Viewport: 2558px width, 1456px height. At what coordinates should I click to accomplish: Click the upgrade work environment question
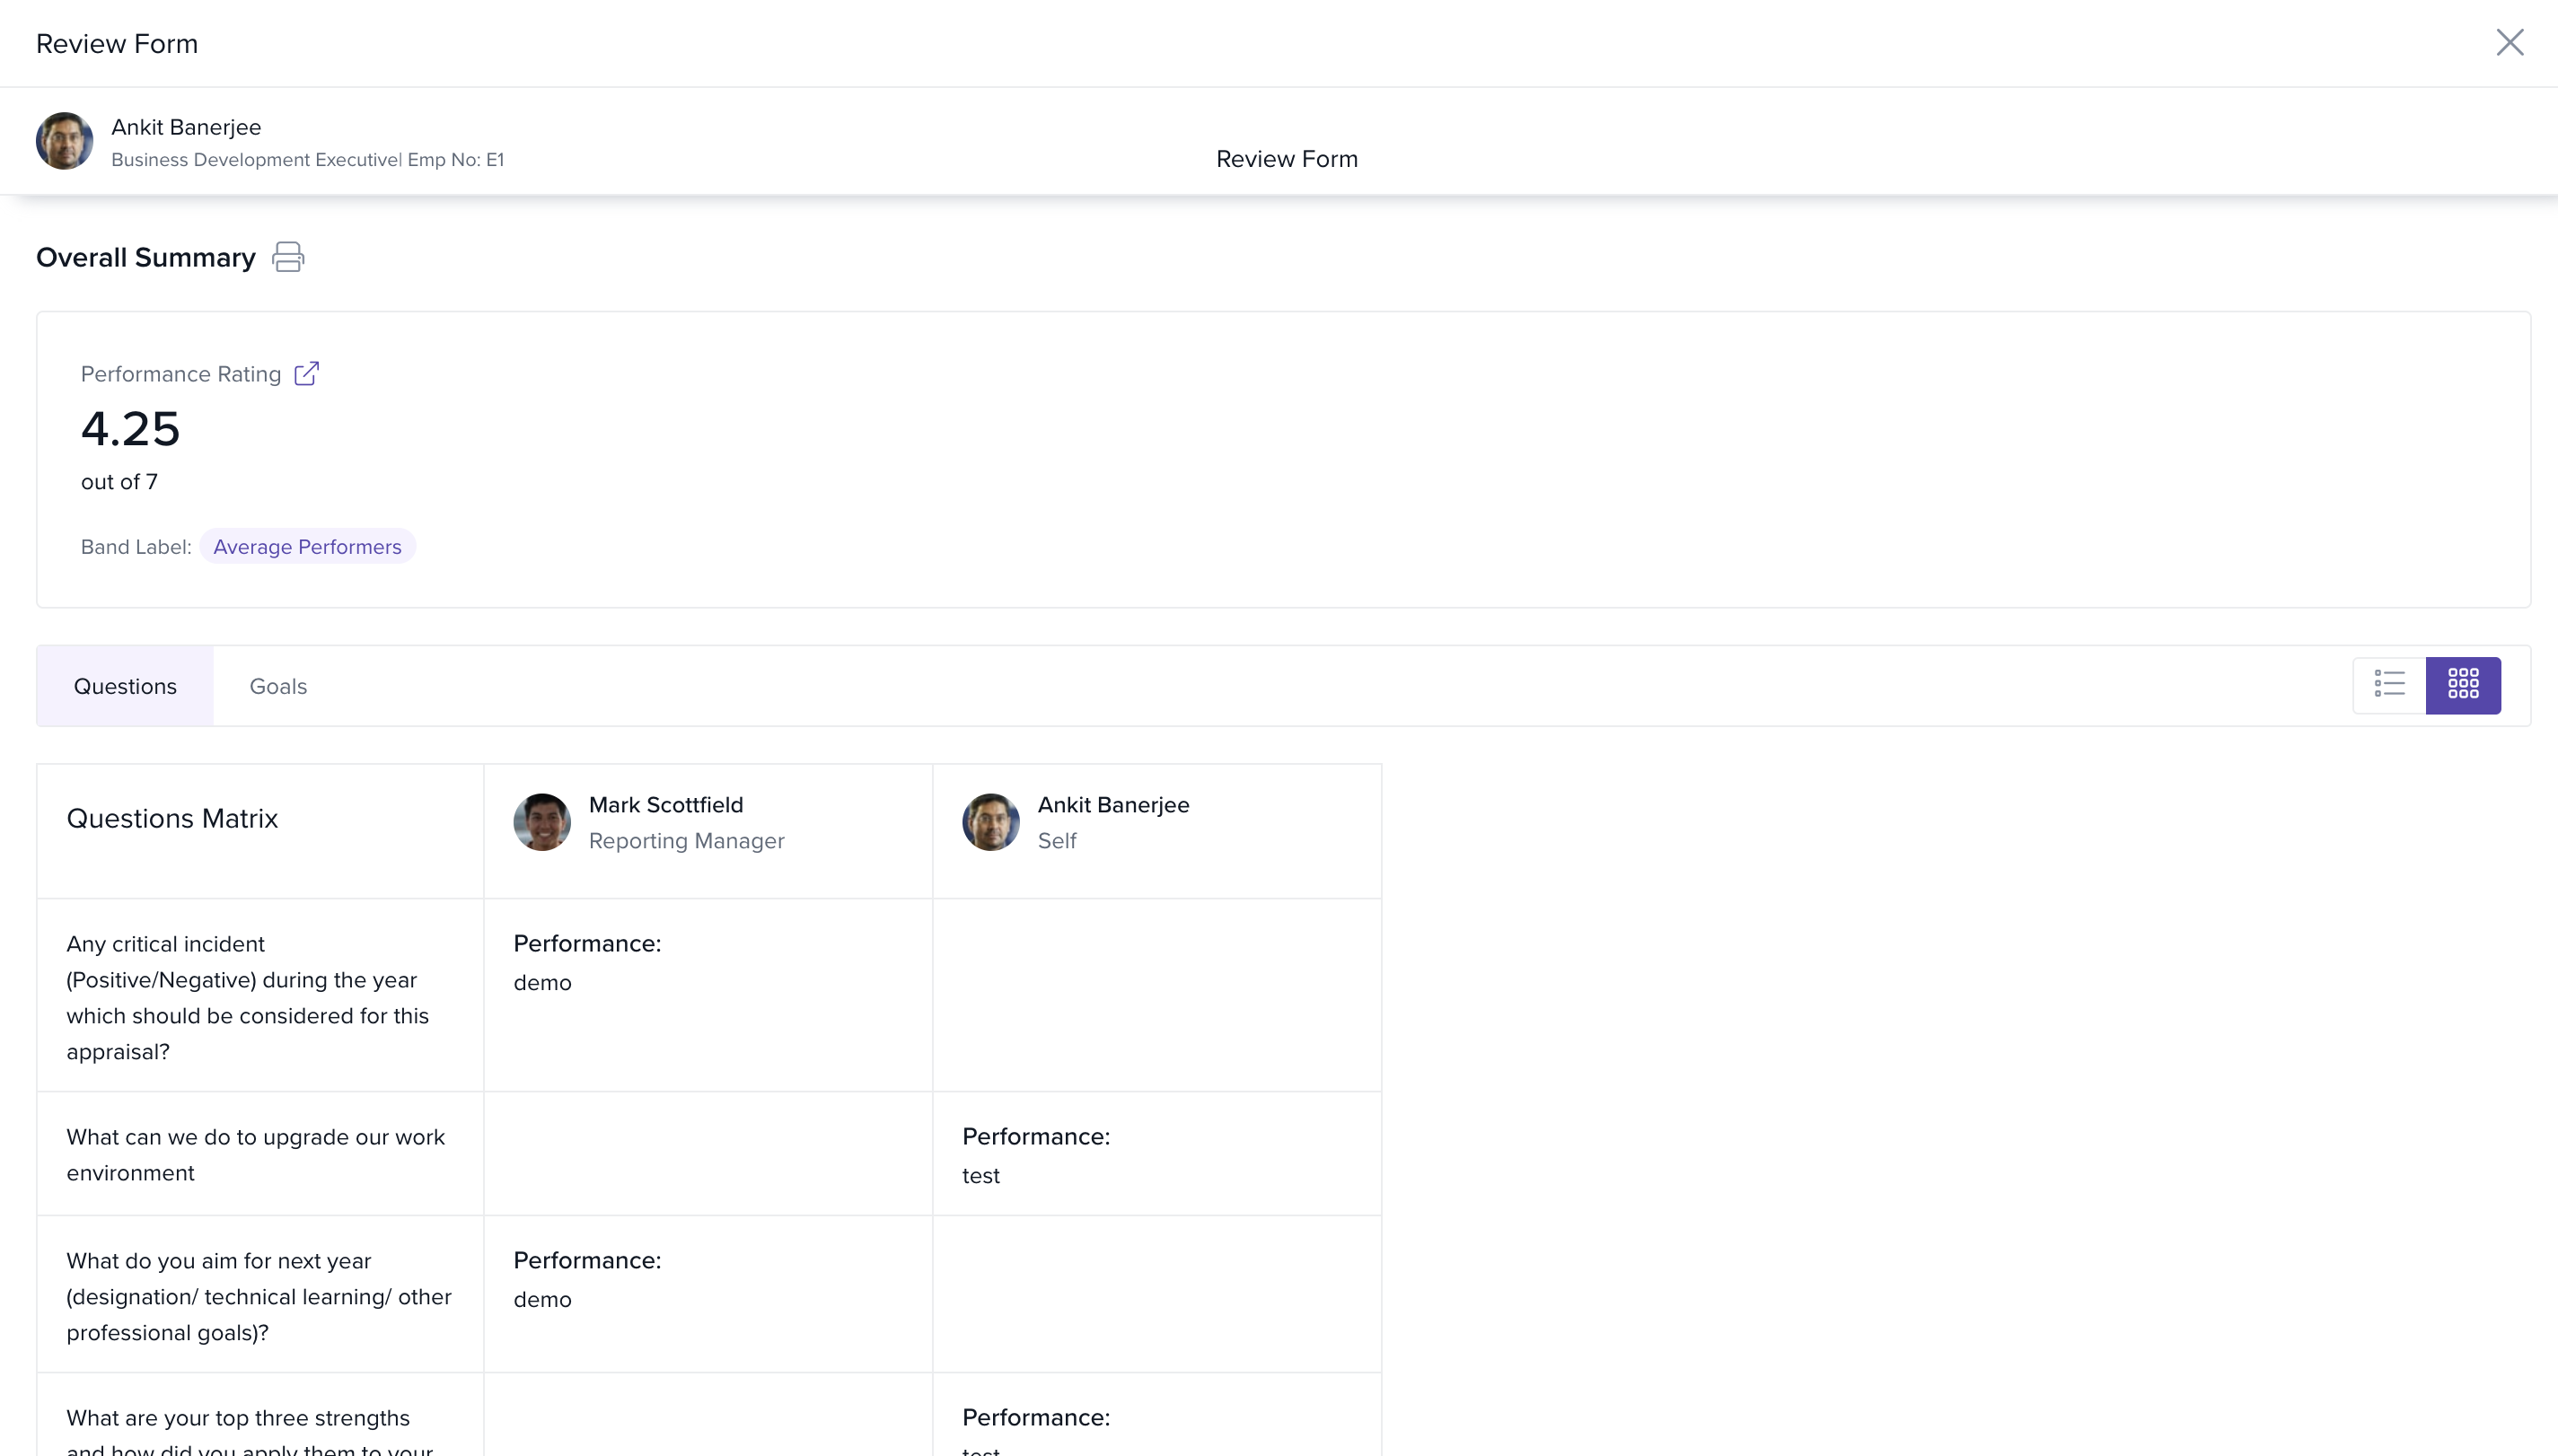(x=255, y=1154)
